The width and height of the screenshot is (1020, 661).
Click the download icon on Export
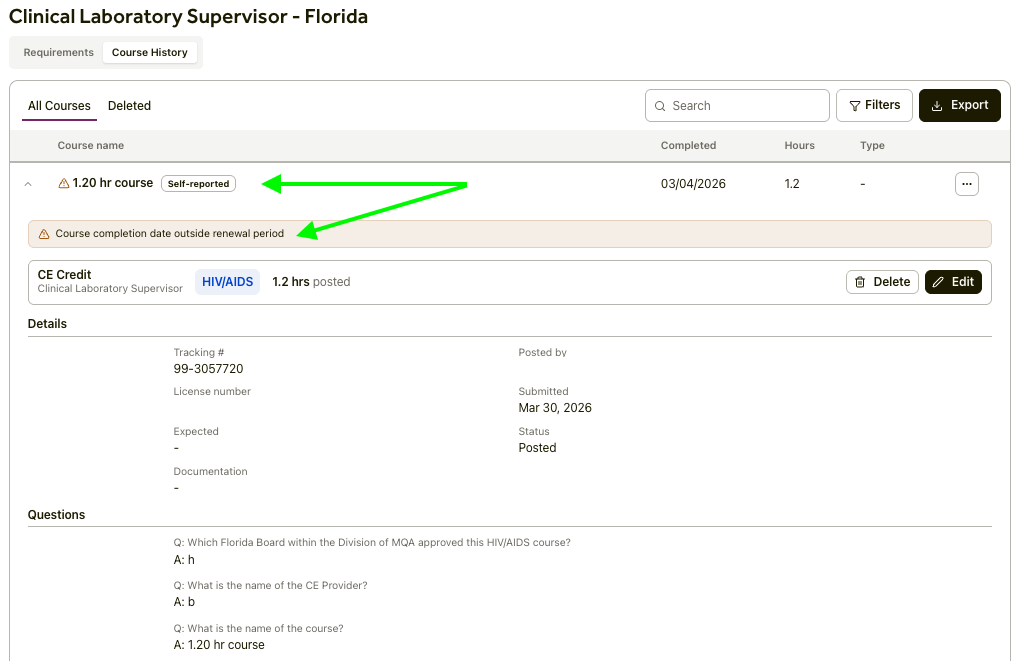pos(936,106)
